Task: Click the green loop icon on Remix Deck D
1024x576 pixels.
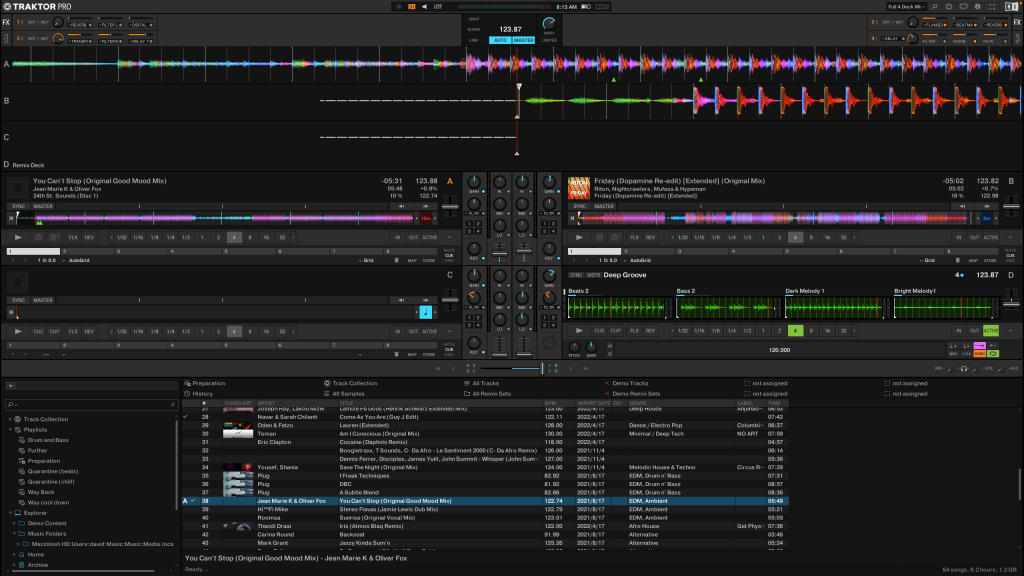Action: [x=993, y=354]
